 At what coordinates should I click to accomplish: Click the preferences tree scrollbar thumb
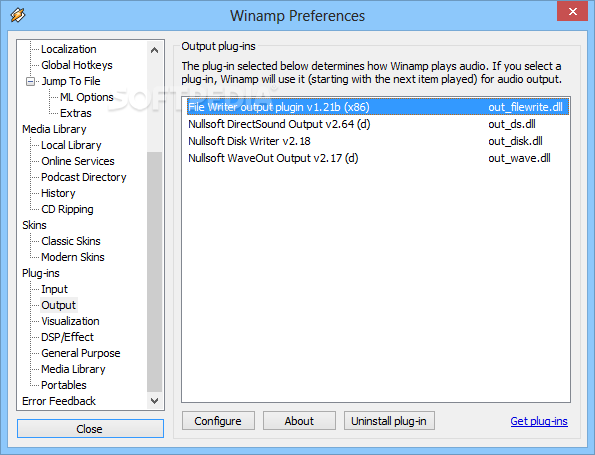(x=154, y=272)
